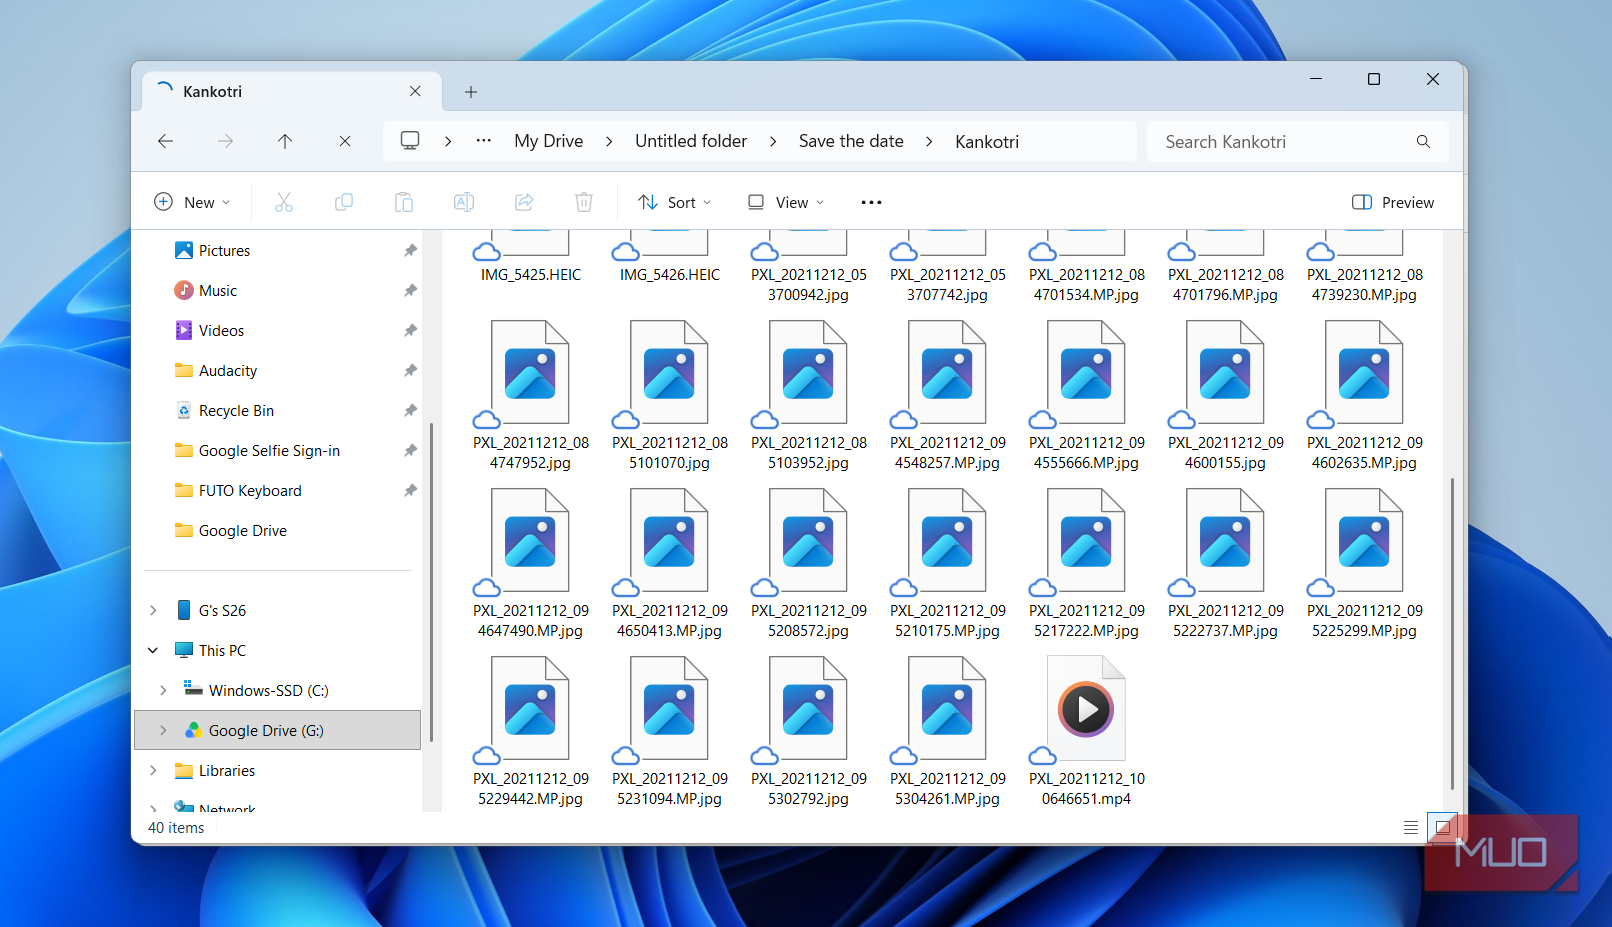
Task: Click the search magnifier icon
Action: coord(1423,141)
